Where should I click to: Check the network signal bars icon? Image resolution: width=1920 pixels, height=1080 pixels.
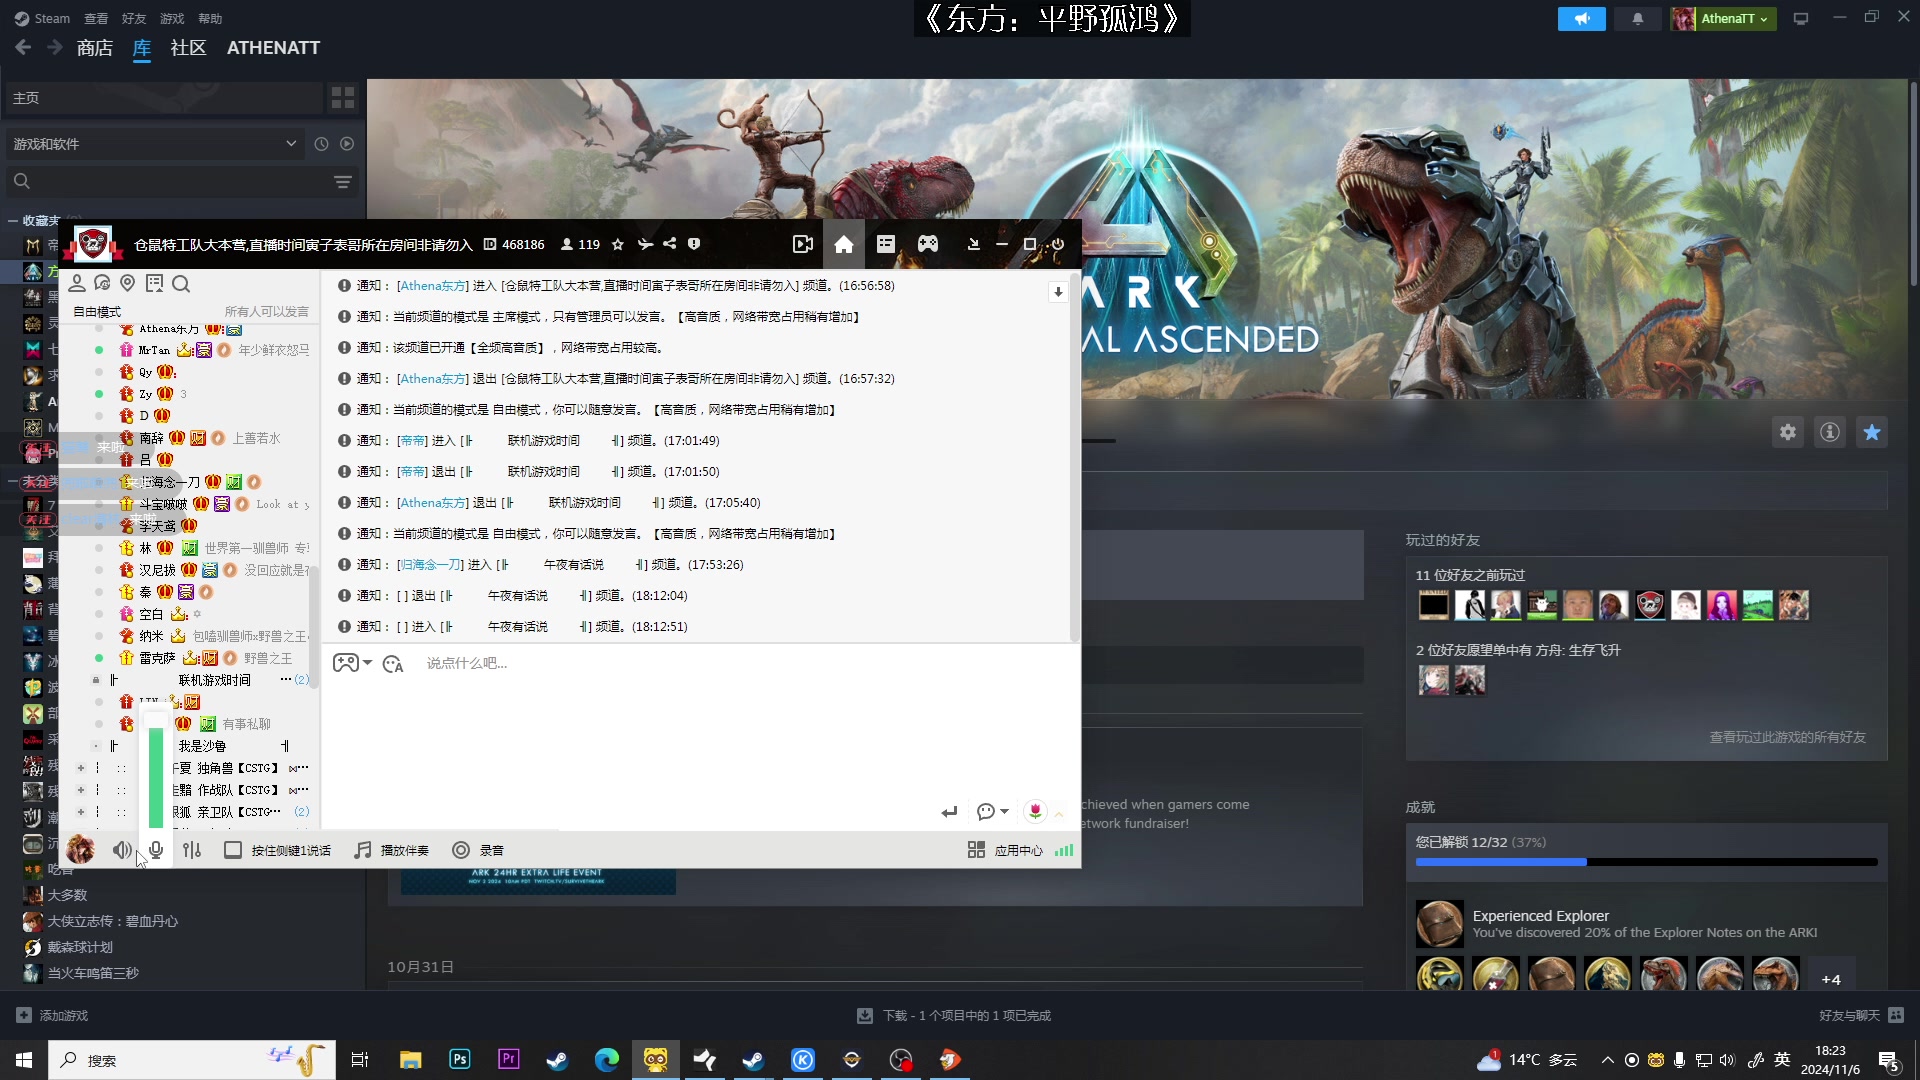[x=1064, y=850]
